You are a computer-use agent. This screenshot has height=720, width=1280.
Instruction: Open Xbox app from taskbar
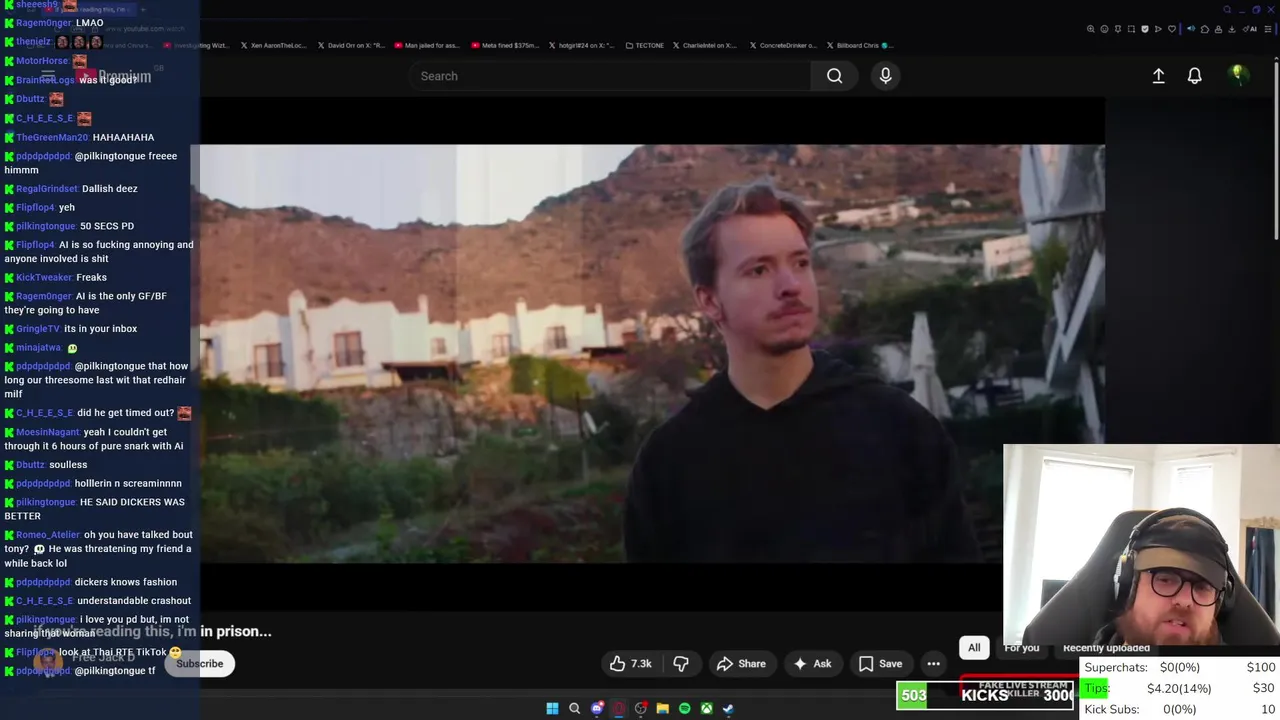(x=706, y=709)
